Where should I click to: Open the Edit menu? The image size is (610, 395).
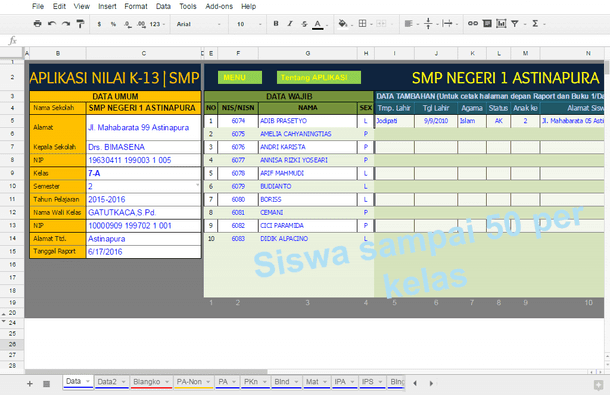(x=59, y=6)
